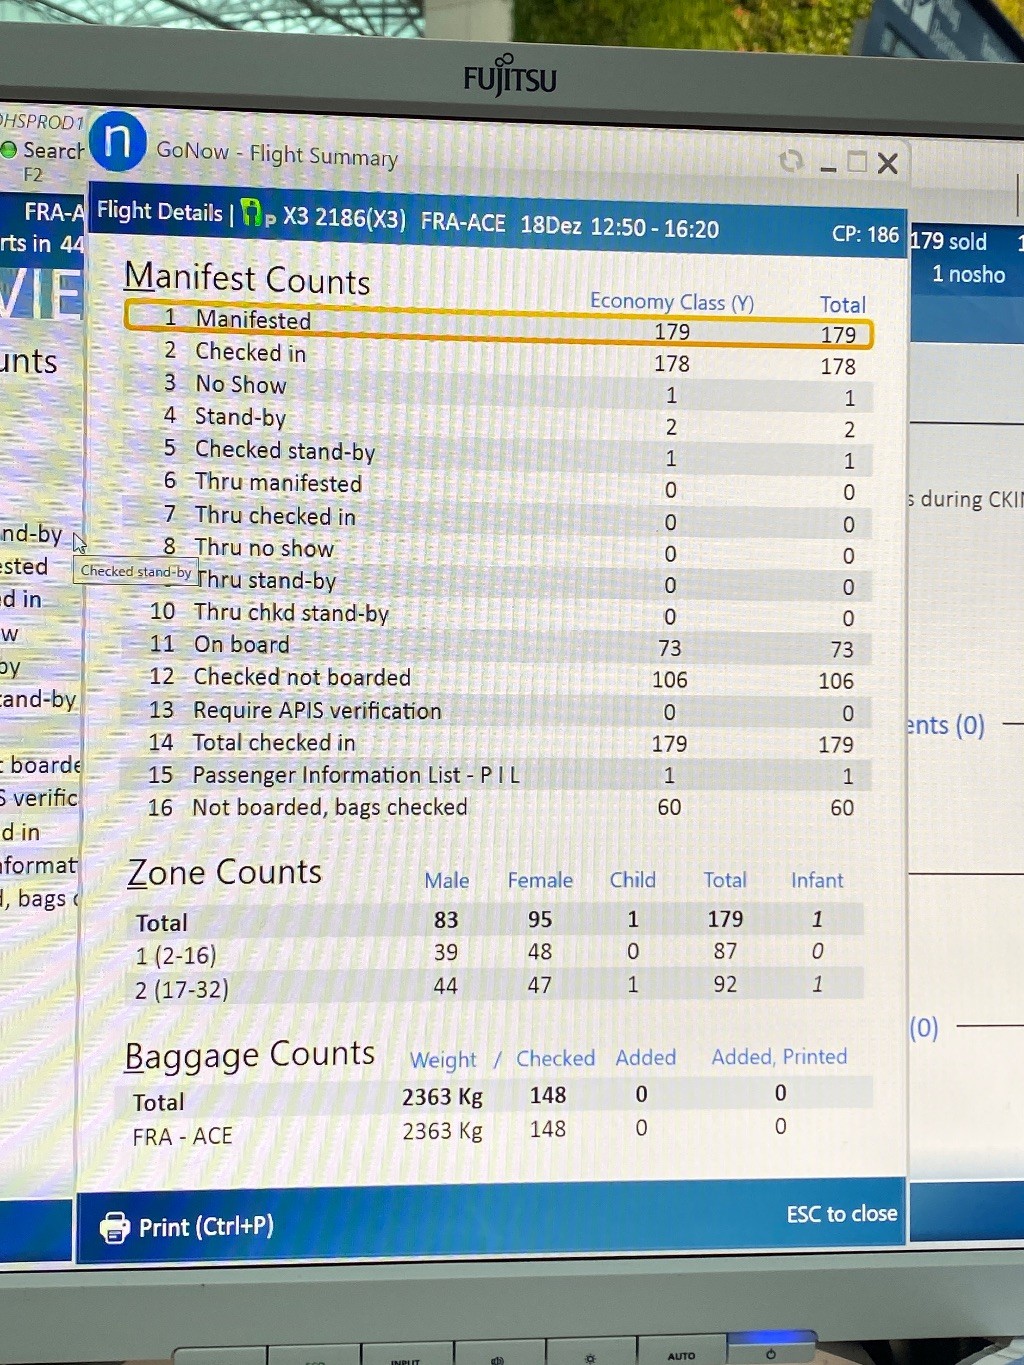Click the refresh arrows icon in title bar

[x=791, y=161]
